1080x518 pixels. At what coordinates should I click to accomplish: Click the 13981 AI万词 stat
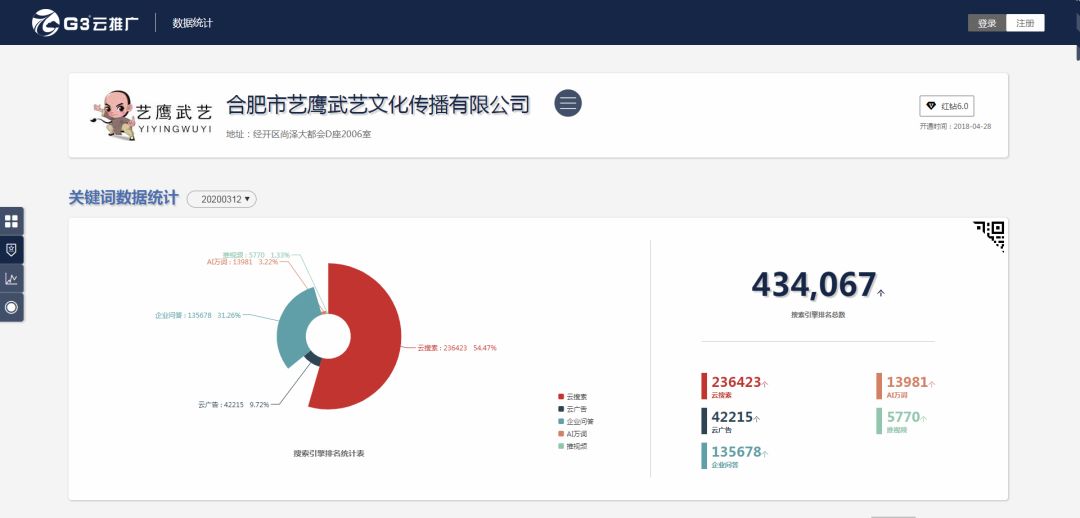tap(906, 386)
